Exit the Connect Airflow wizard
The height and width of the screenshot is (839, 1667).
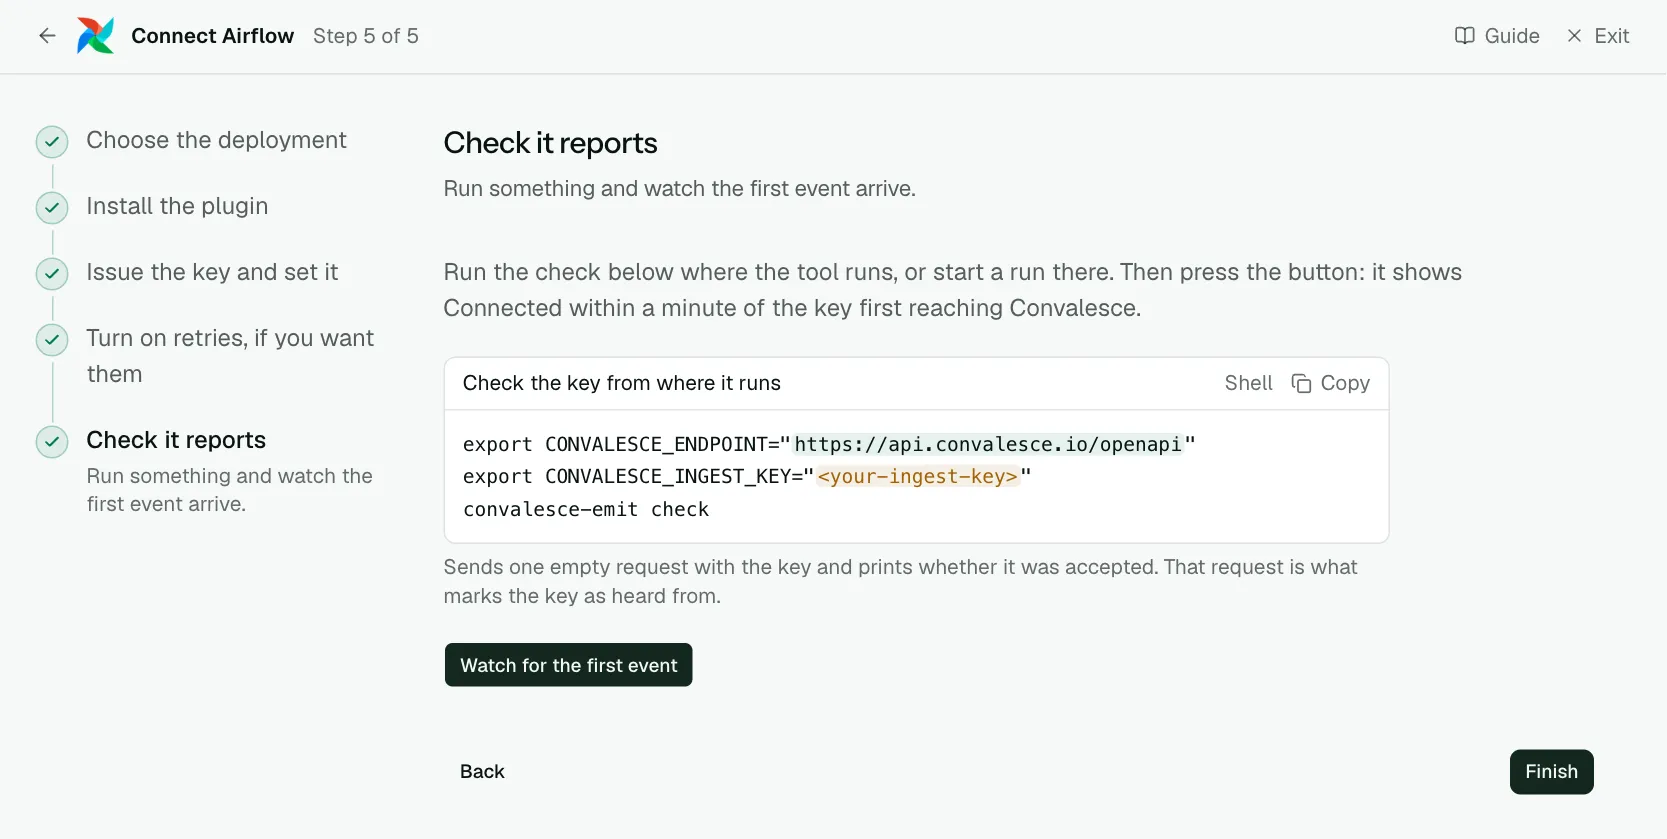point(1598,36)
